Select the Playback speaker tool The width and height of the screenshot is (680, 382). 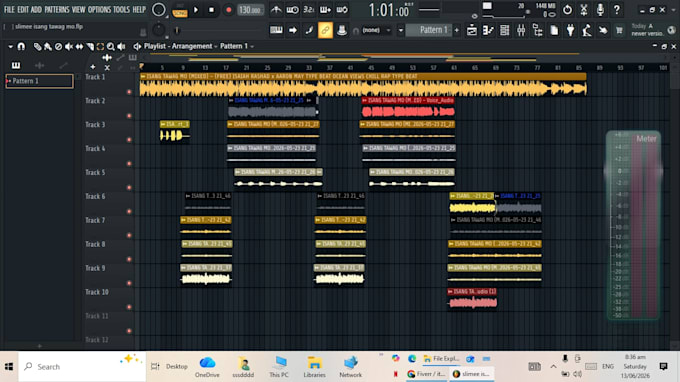[121, 46]
